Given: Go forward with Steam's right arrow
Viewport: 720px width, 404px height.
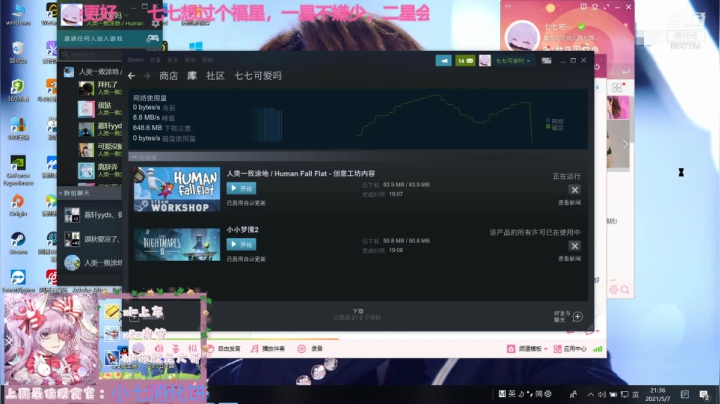Looking at the screenshot, I should (x=147, y=76).
